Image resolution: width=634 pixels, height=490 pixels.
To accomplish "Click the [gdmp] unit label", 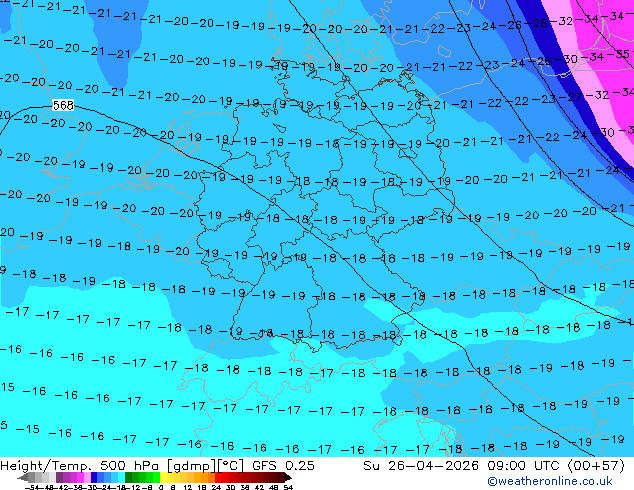I will pyautogui.click(x=190, y=466).
